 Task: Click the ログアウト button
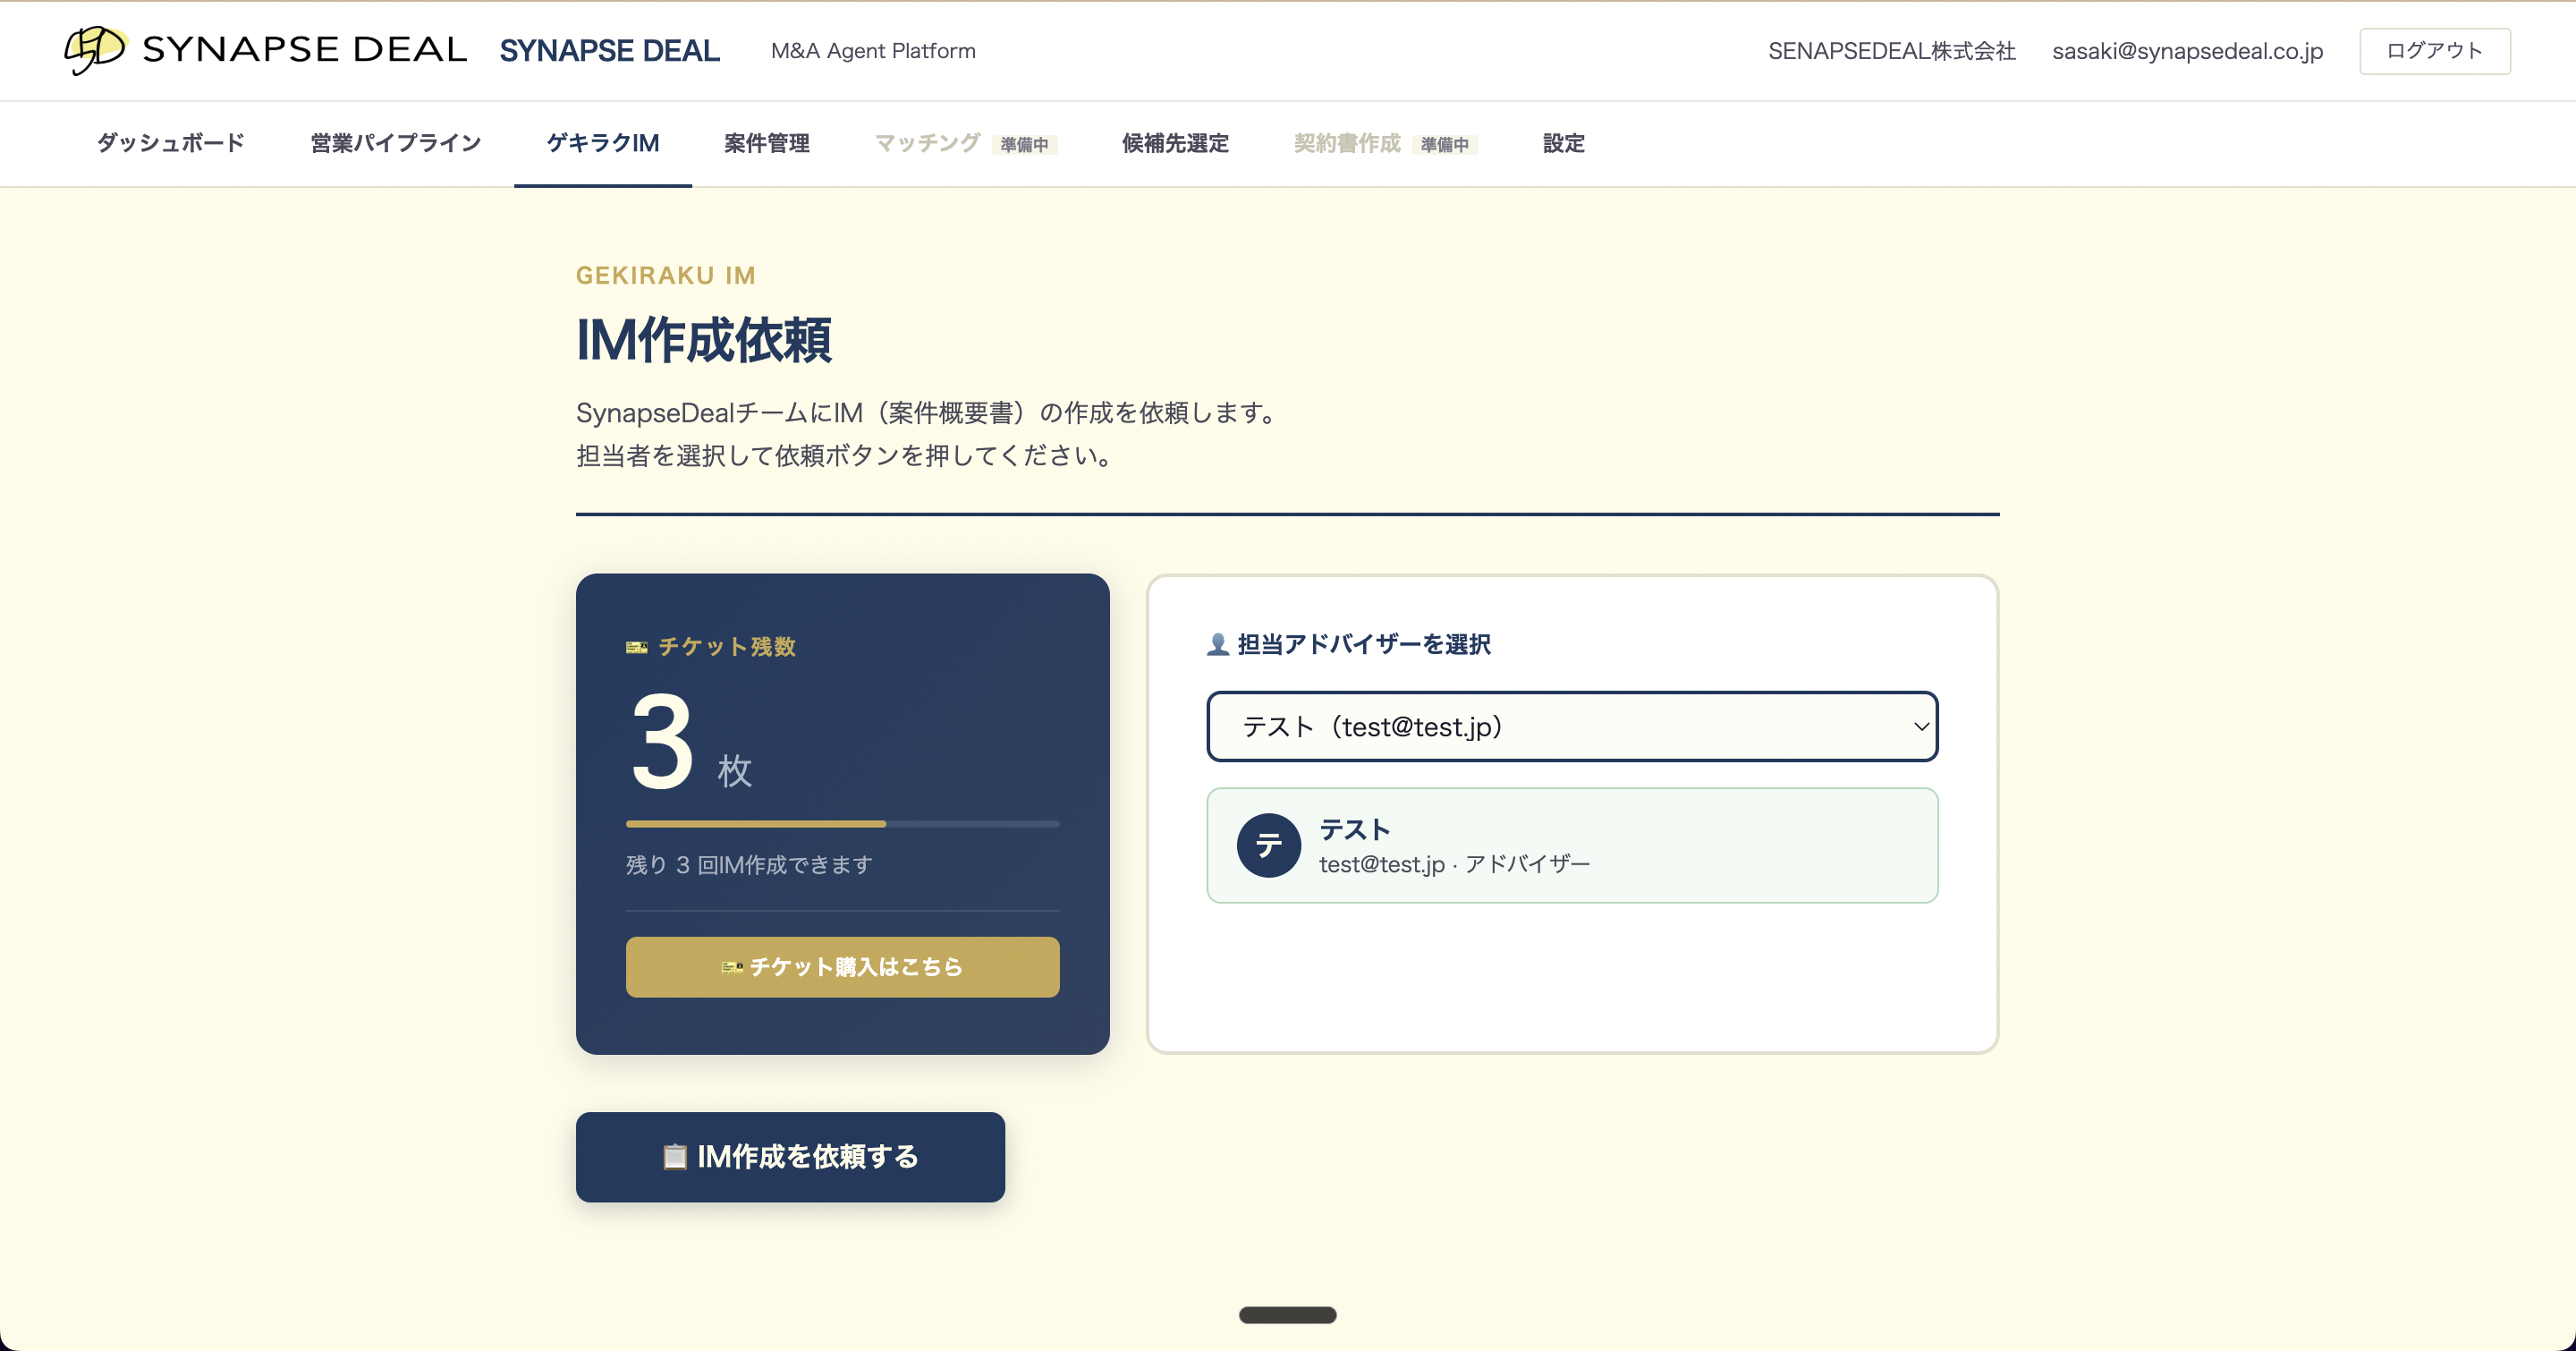click(2434, 51)
